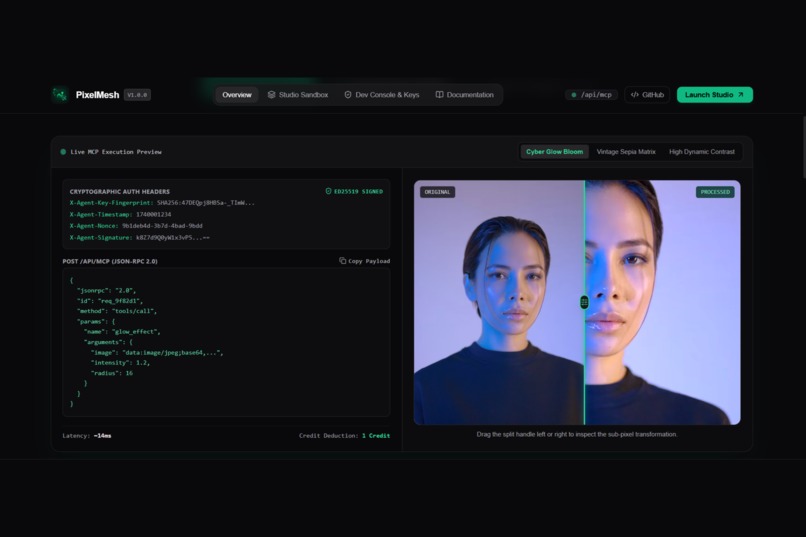The height and width of the screenshot is (537, 806).
Task: Click the v1.0.0 version badge
Action: coord(137,95)
